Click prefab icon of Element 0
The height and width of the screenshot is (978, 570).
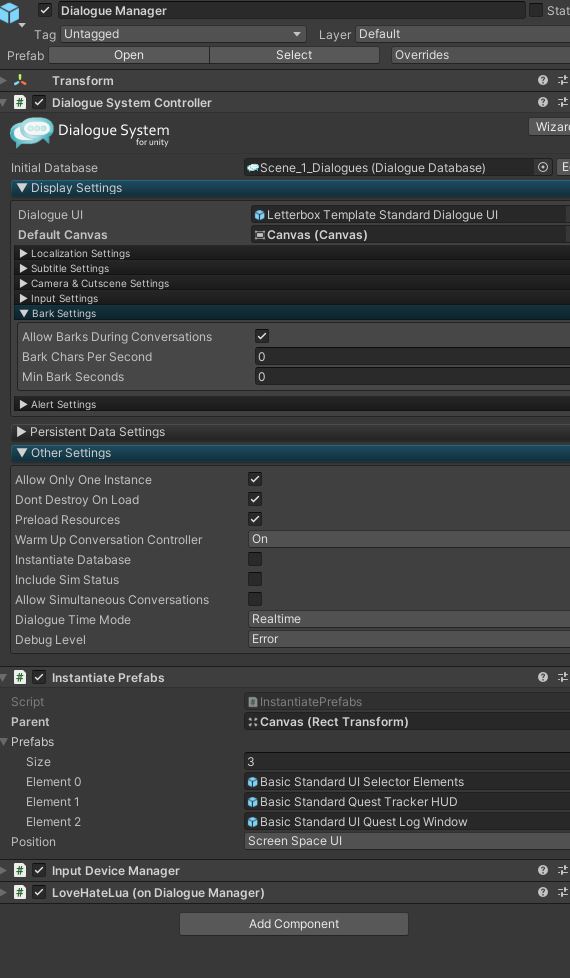[253, 782]
